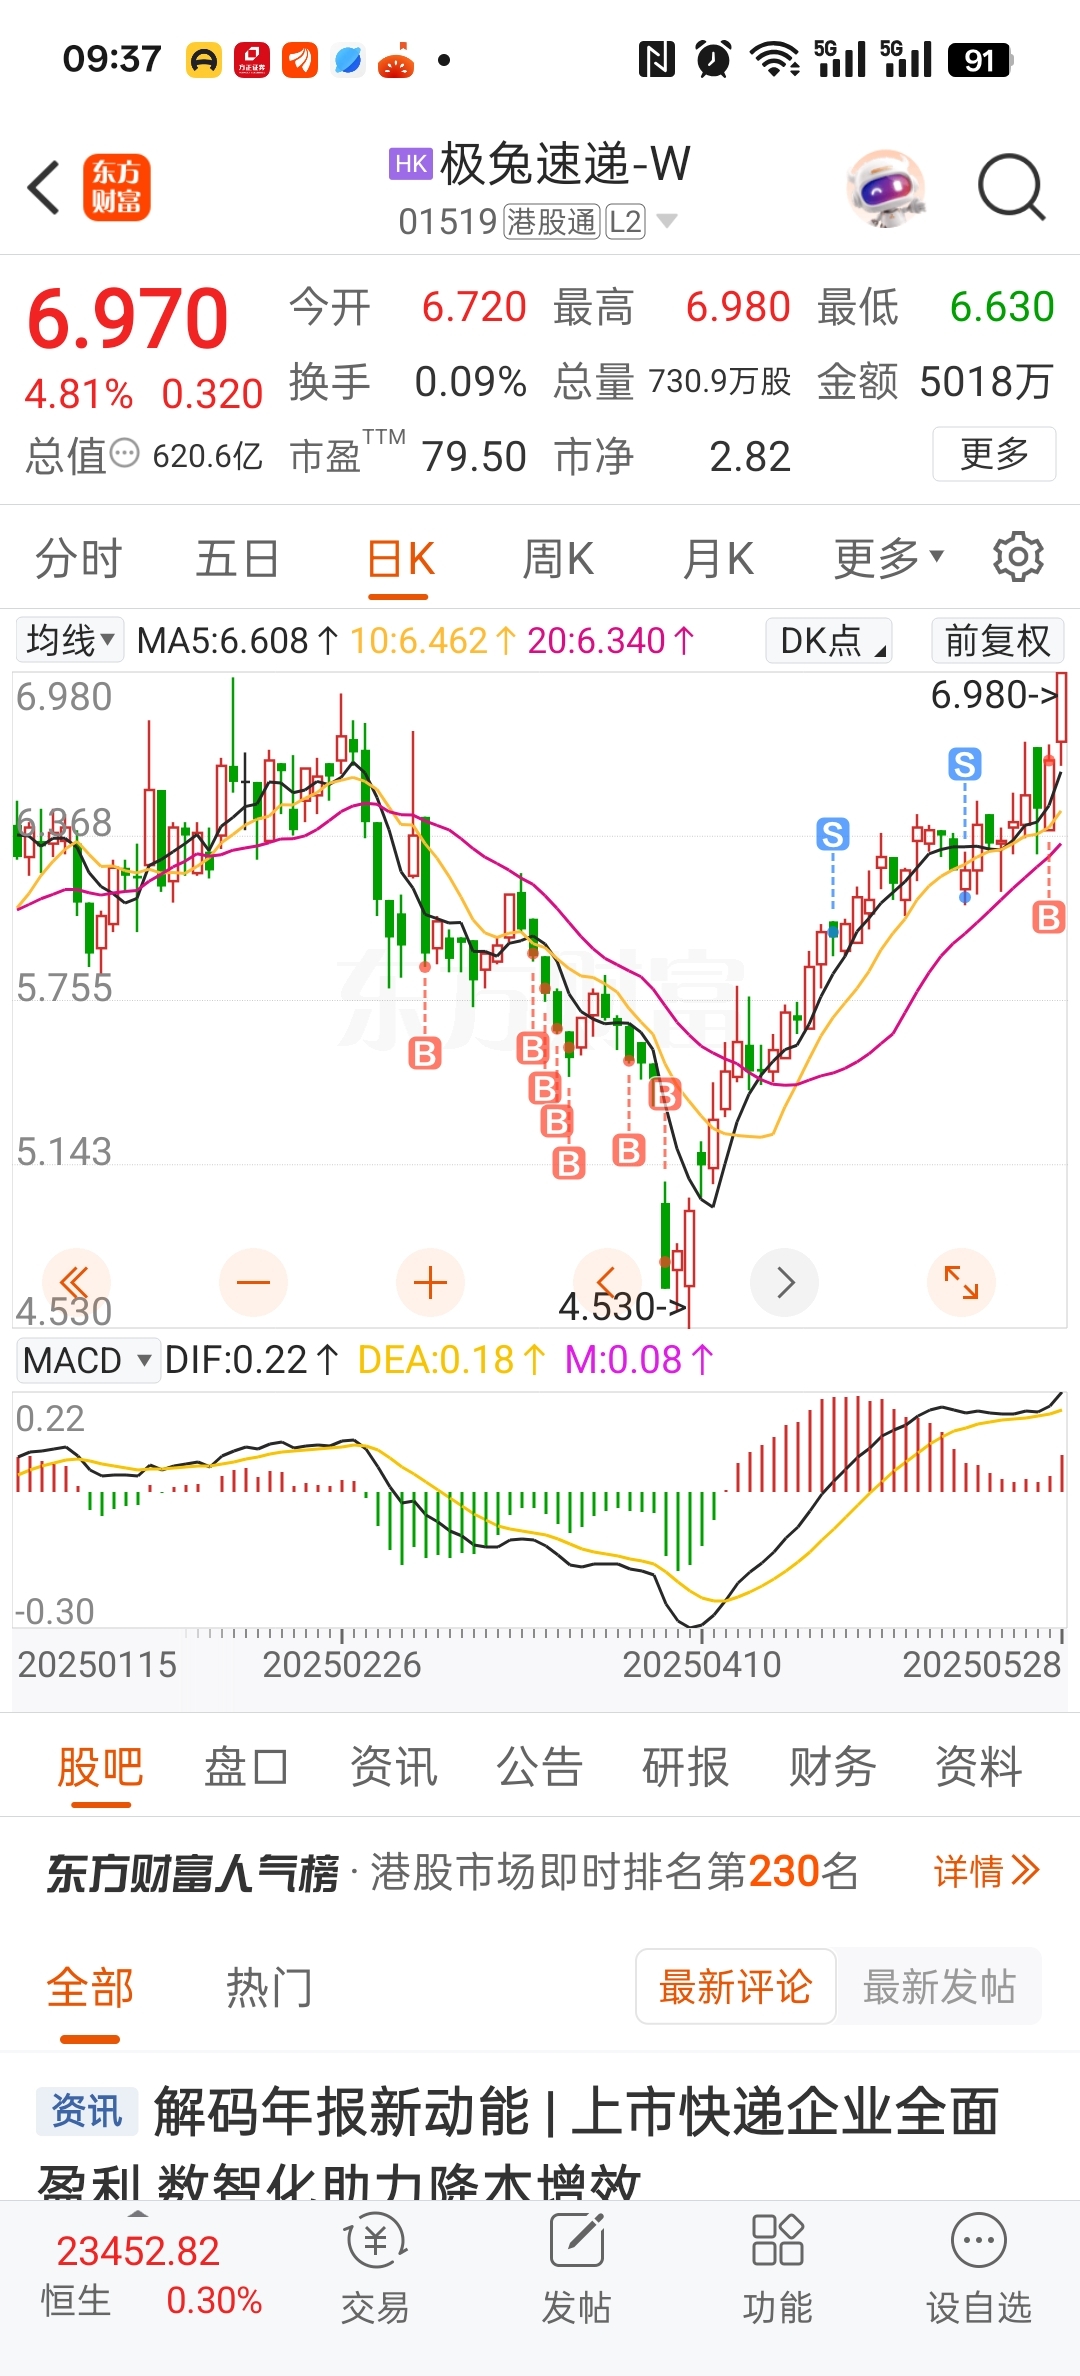Screen dimensions: 1080x2376
Task: Tap the MA5:6.608 moving average label
Action: point(238,640)
